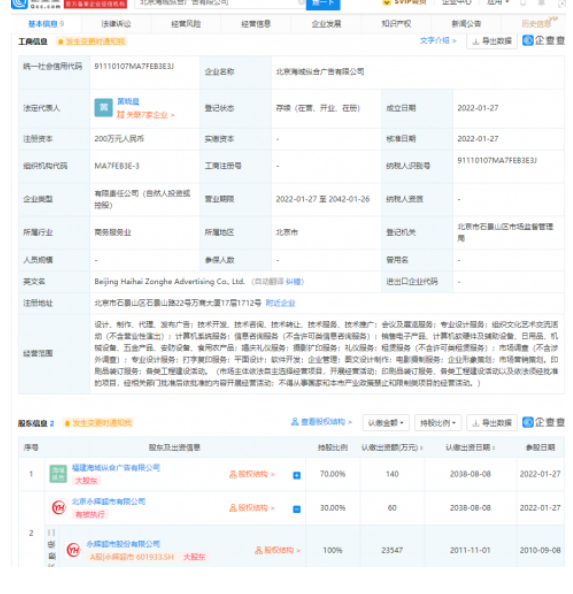
Task: Open first shareholder 福建…广告有限公司 link
Action: pos(116,468)
